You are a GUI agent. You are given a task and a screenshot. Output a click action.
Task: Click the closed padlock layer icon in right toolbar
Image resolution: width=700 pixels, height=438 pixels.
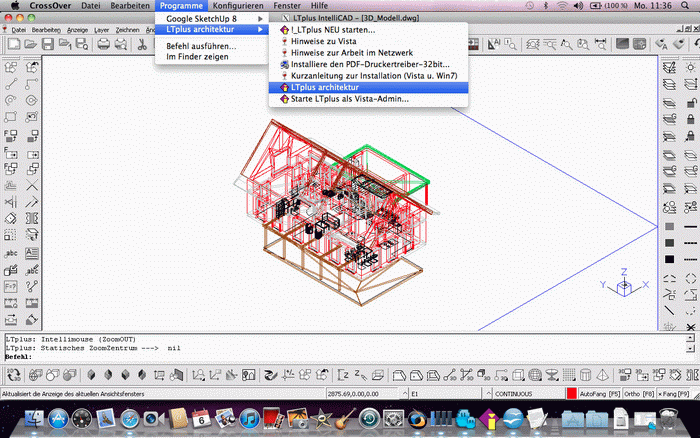click(691, 119)
